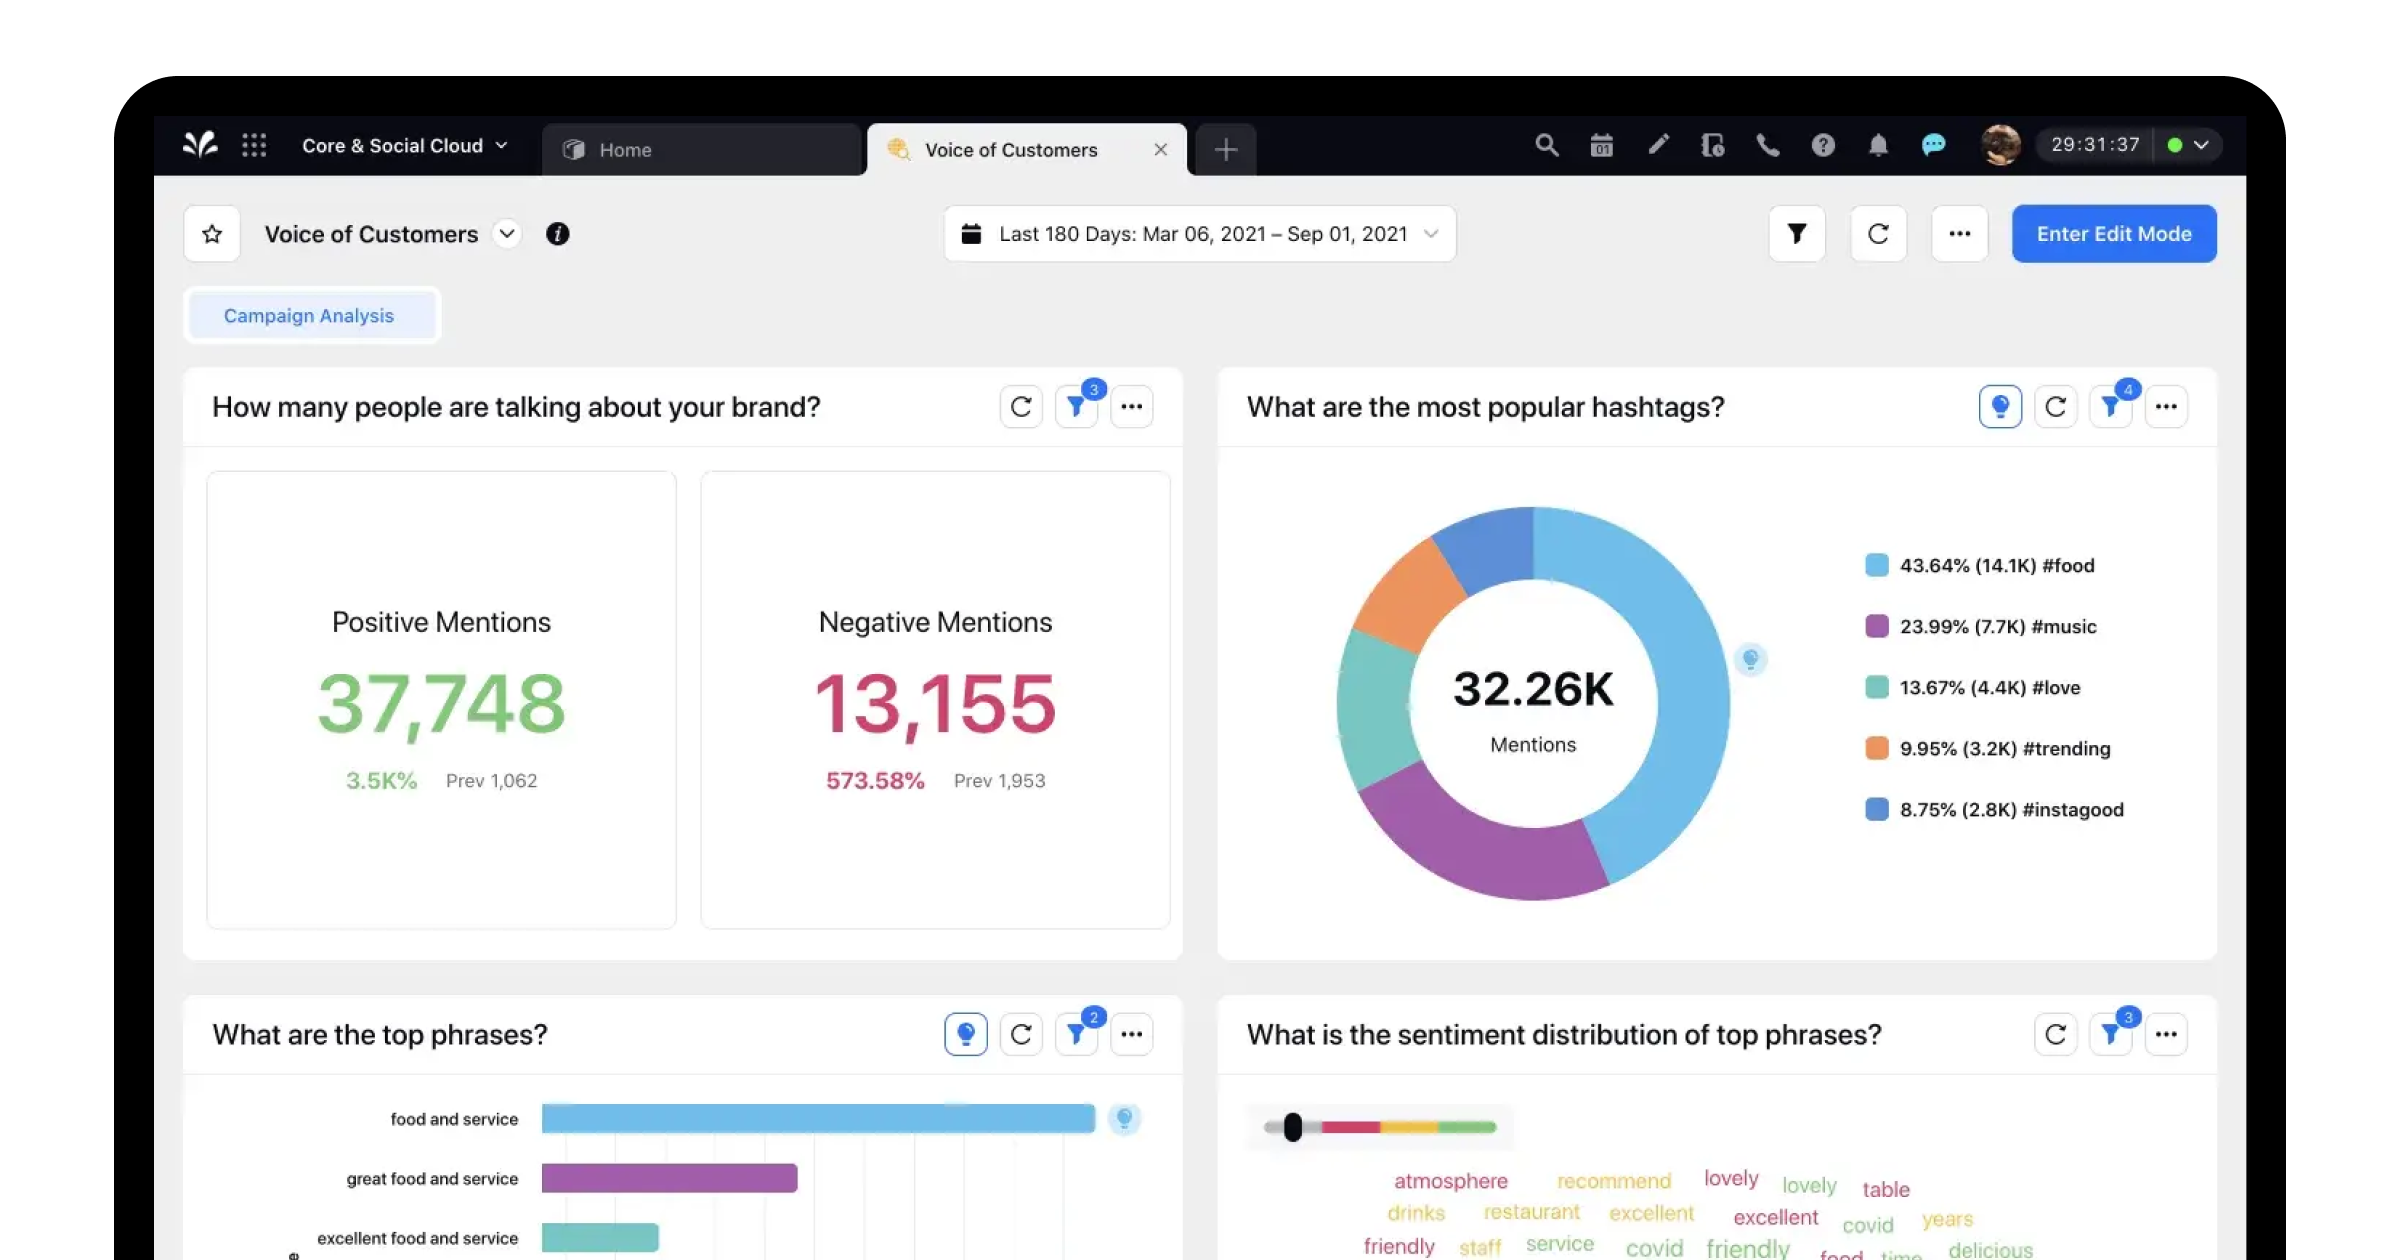2400x1260 pixels.
Task: Open the calendar icon in top bar
Action: pyautogui.click(x=1602, y=146)
